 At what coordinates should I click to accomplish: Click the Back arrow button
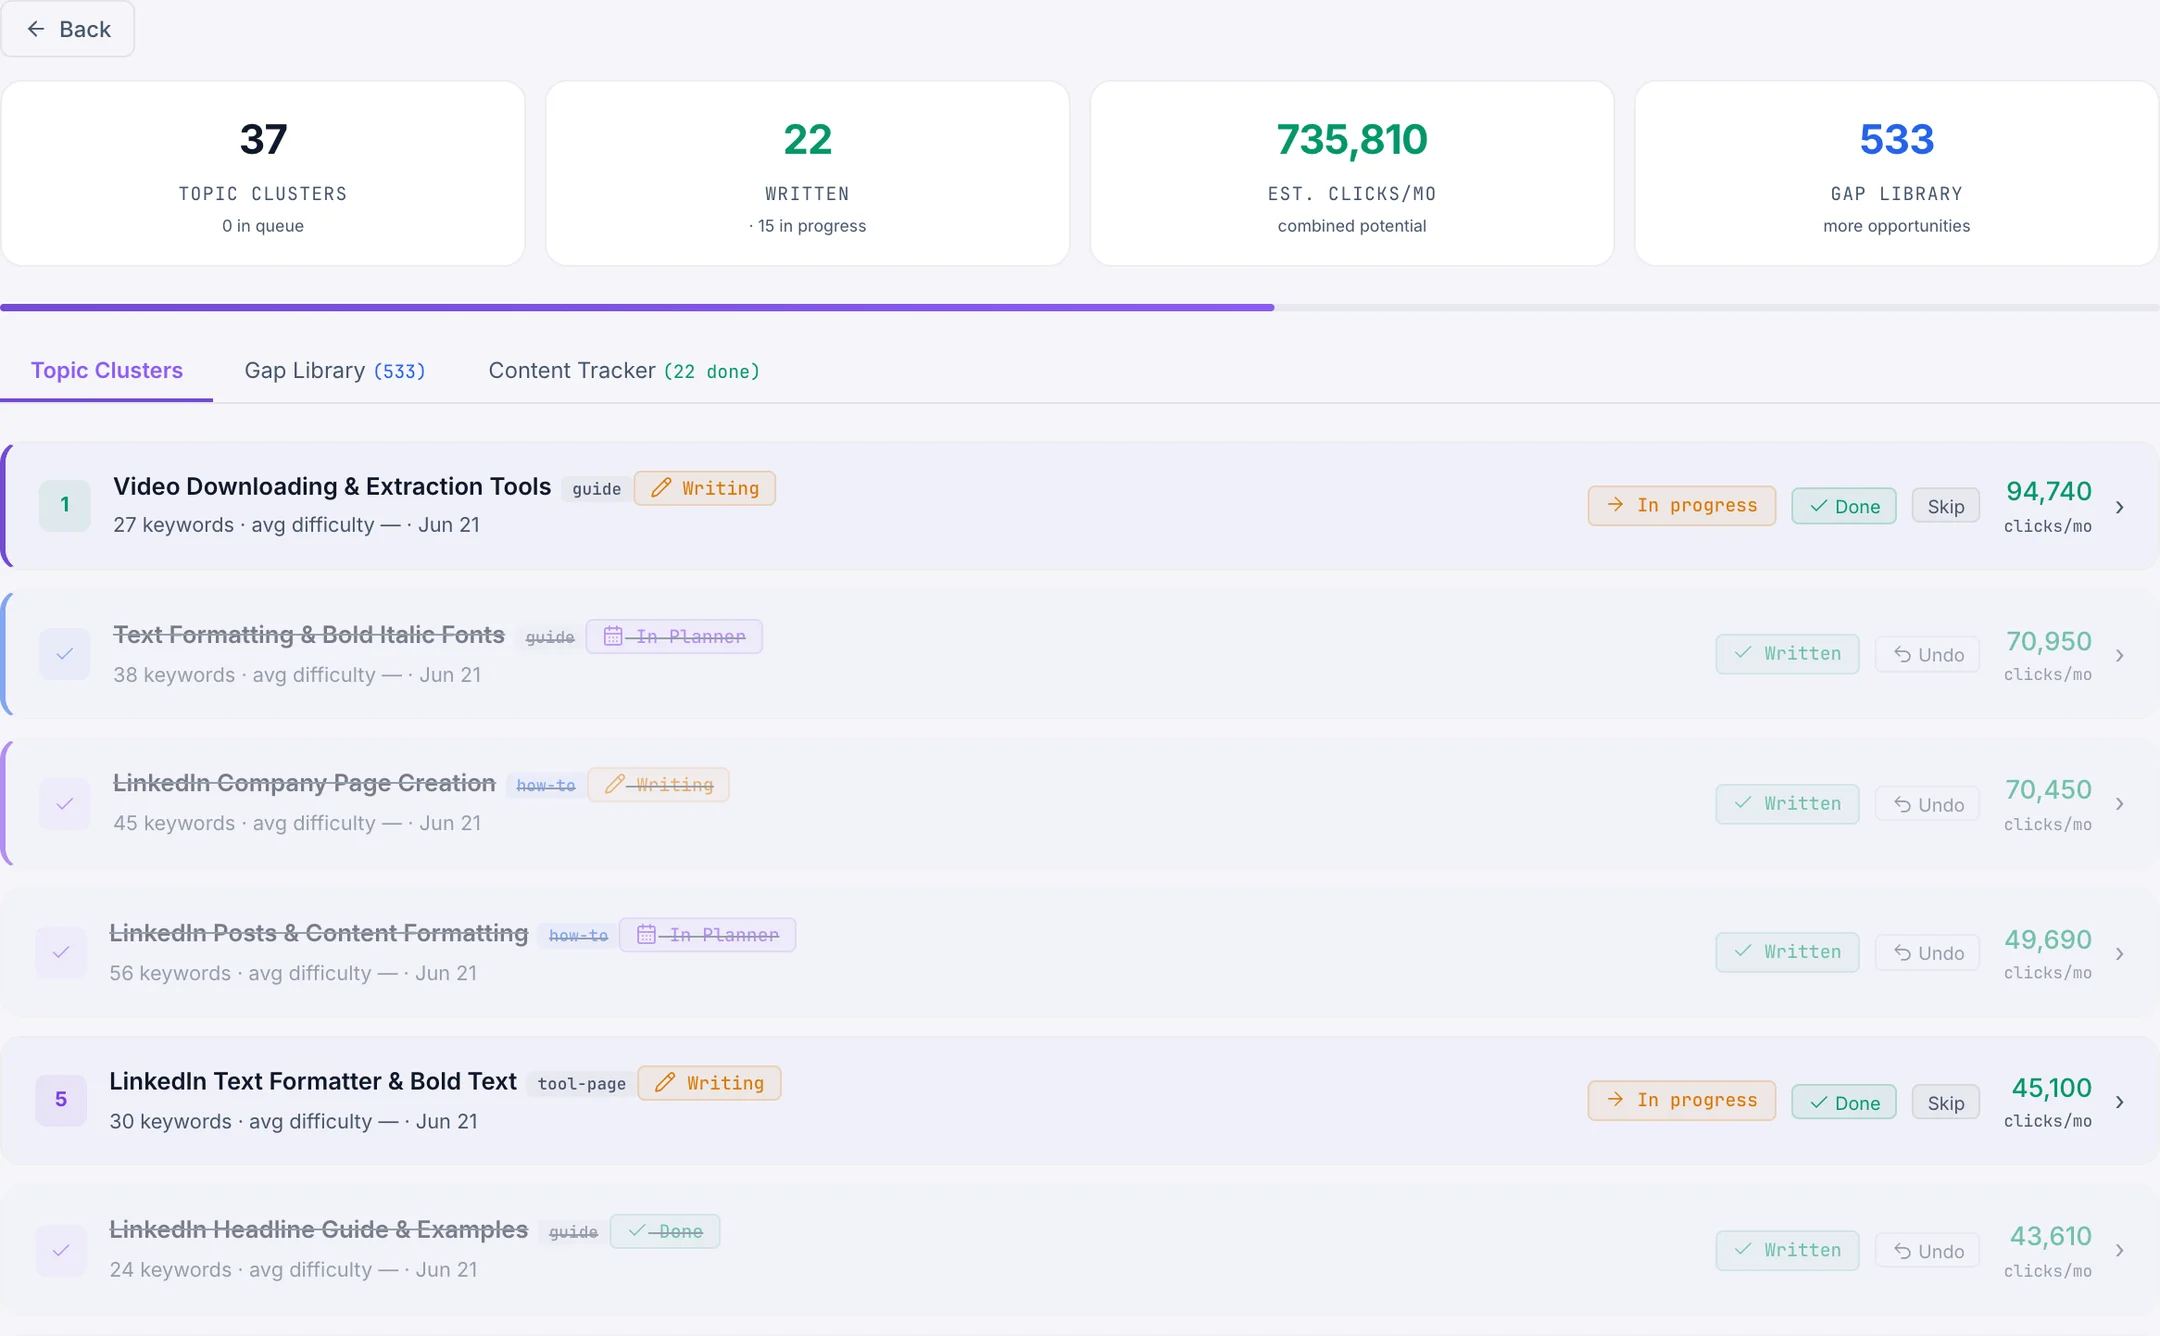click(x=67, y=29)
